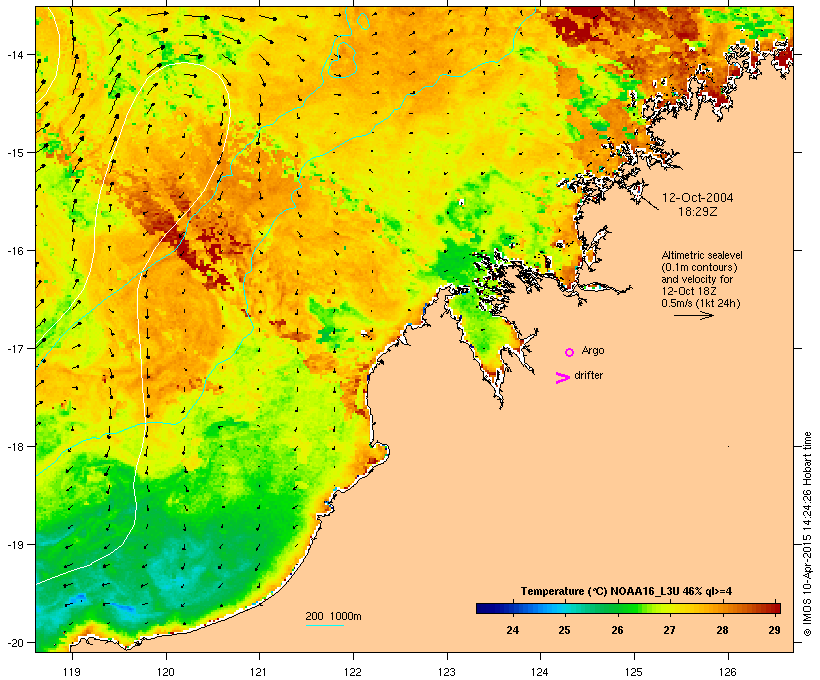Click the latitude axis label -15

(14, 152)
